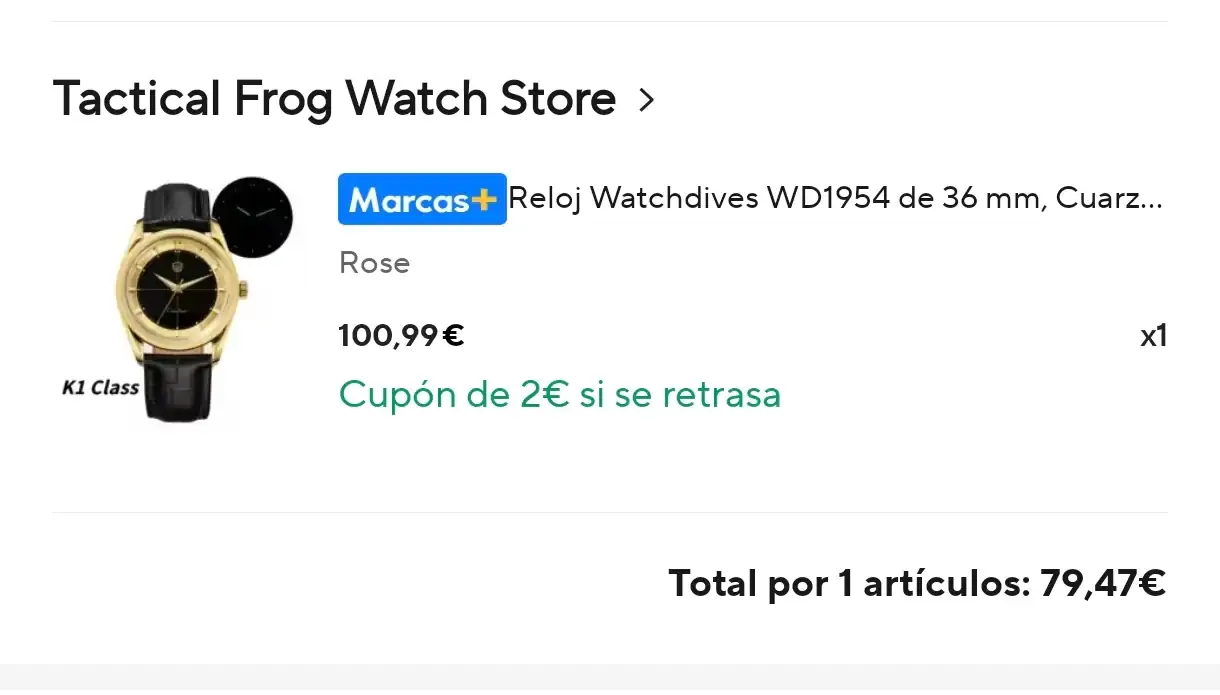Click the Total por 1 artículos label
The width and height of the screenshot is (1220, 695).
point(849,583)
